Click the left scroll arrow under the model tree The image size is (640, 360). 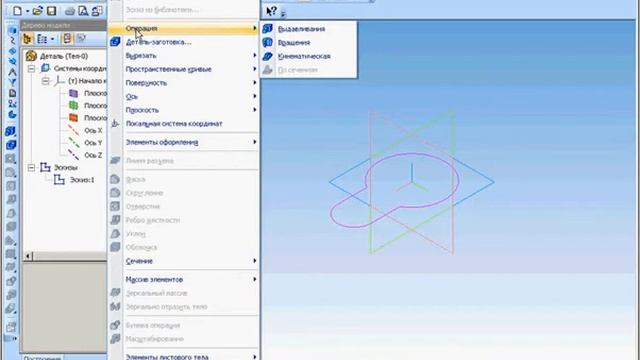click(28, 256)
